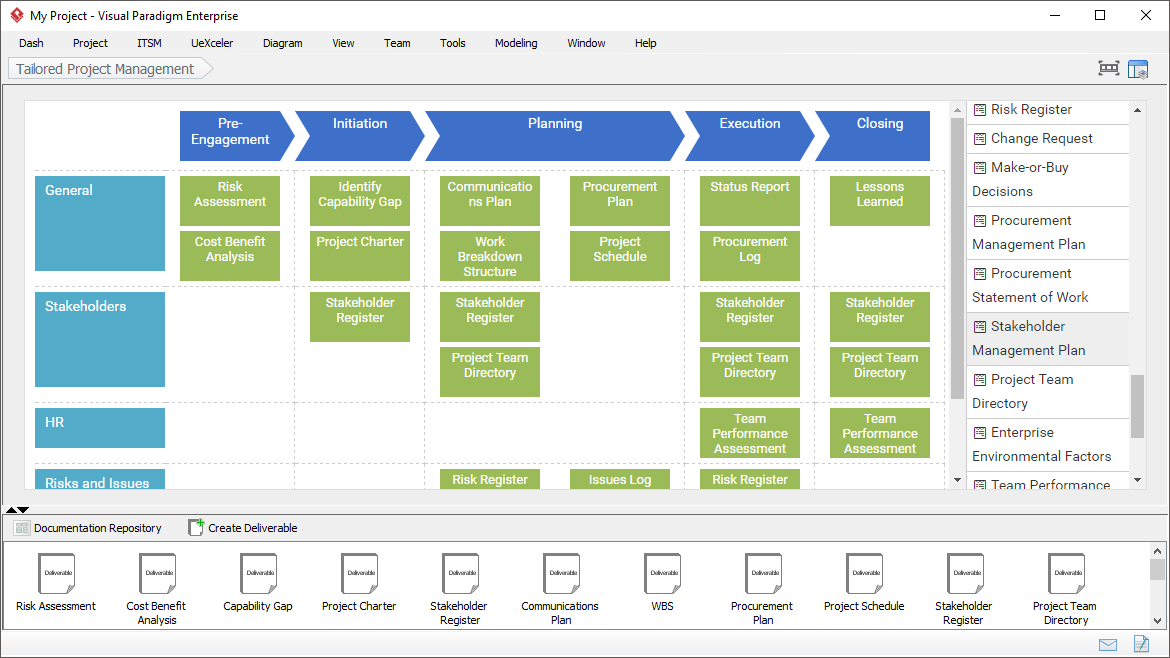Click the Risk Register list item icon

coord(980,110)
